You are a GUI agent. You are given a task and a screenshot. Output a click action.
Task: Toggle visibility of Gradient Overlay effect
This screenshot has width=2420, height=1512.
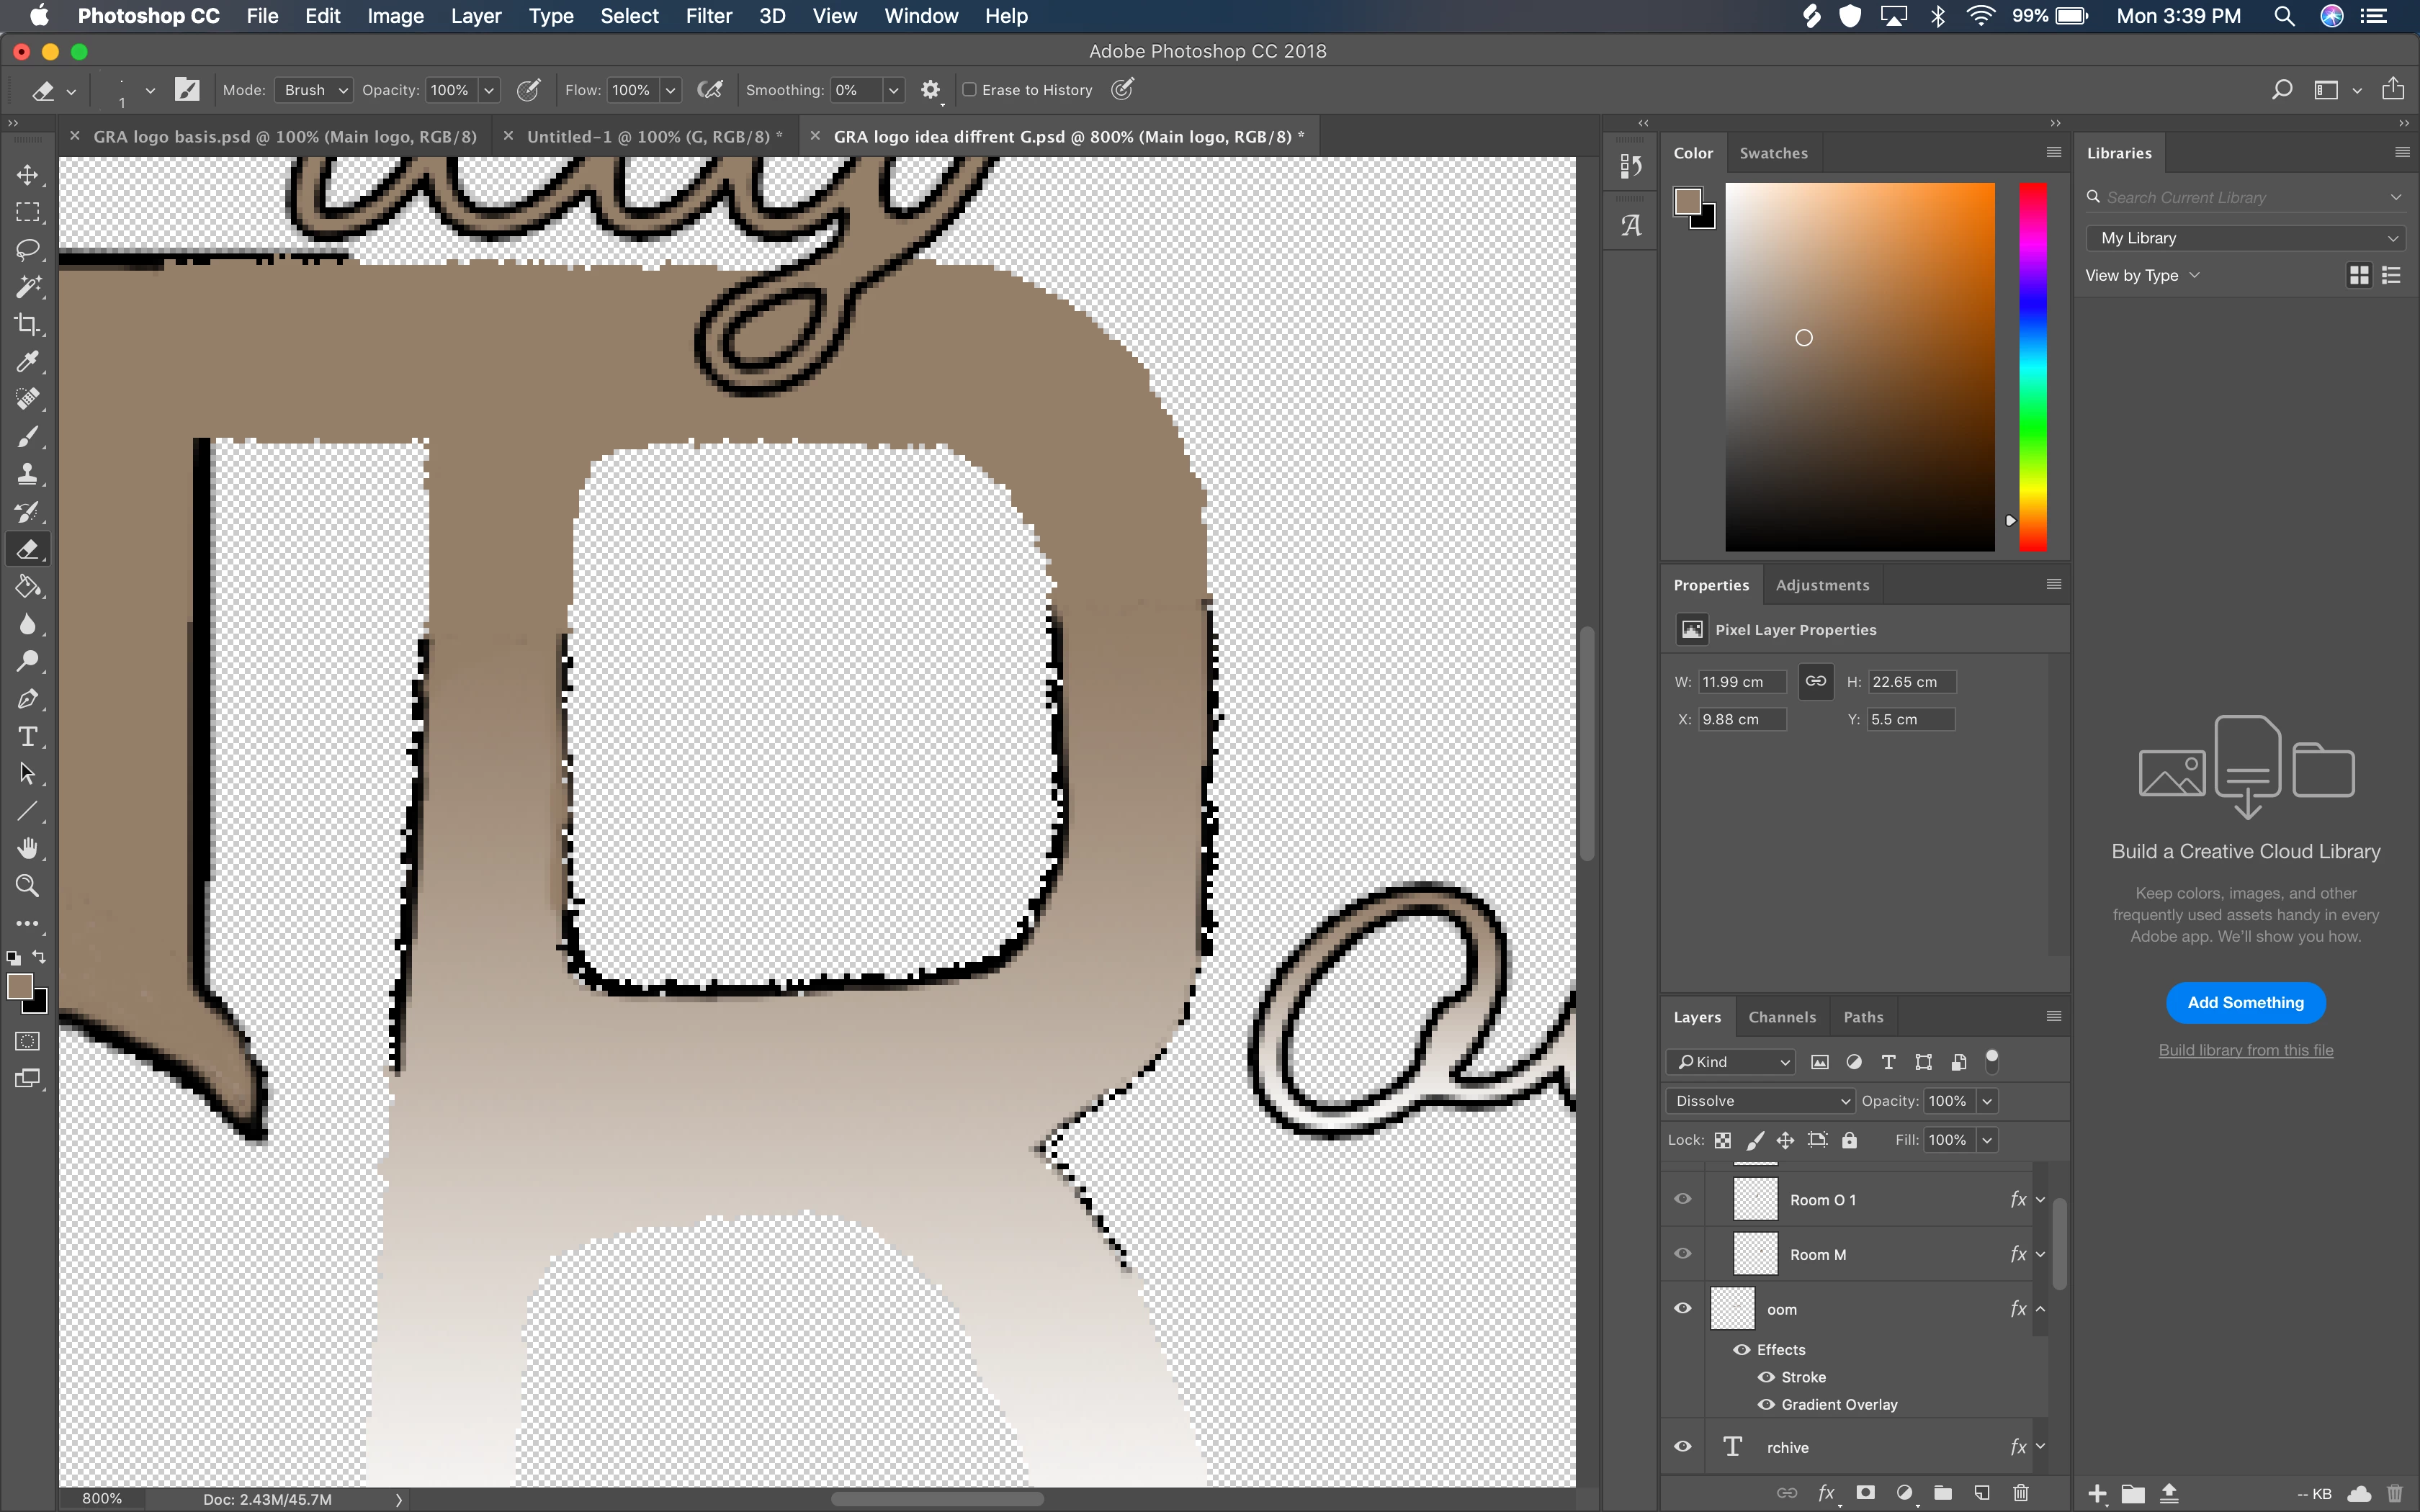point(1766,1404)
